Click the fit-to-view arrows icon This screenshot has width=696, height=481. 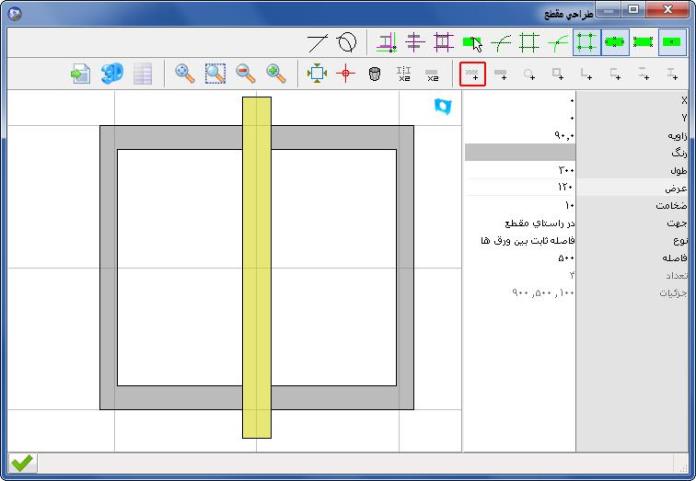(317, 74)
